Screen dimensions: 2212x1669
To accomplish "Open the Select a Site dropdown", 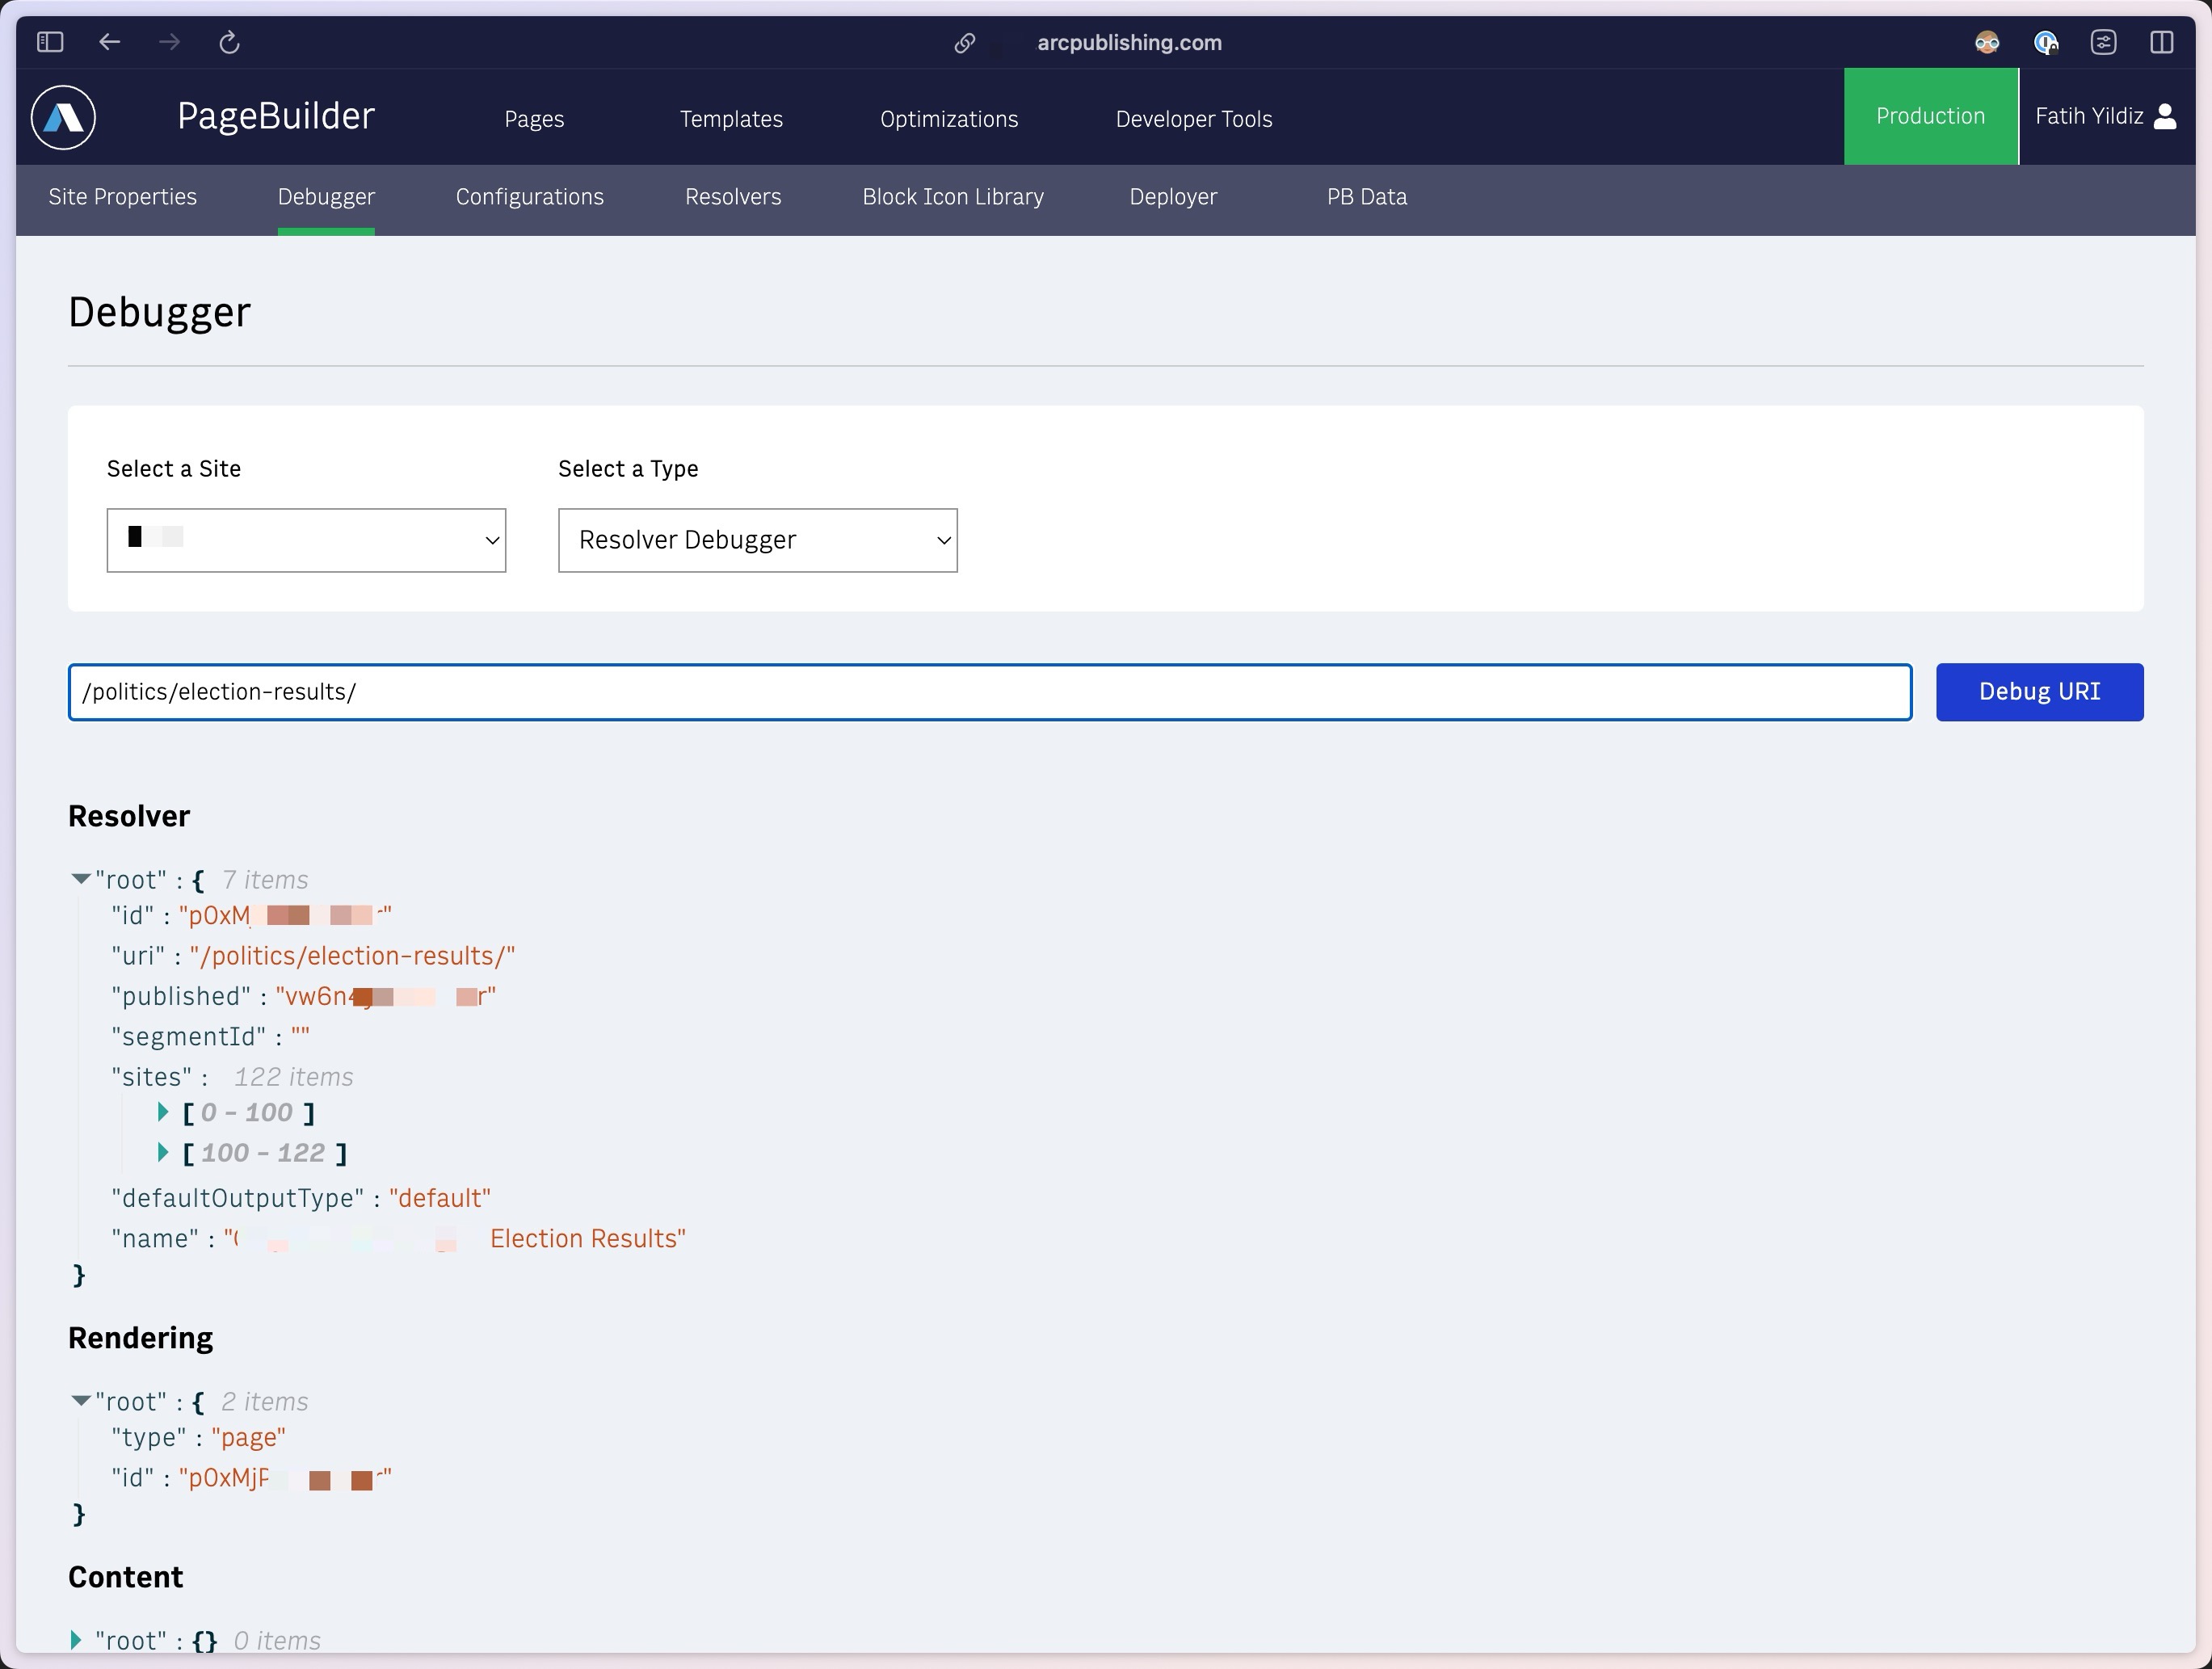I will tap(307, 540).
